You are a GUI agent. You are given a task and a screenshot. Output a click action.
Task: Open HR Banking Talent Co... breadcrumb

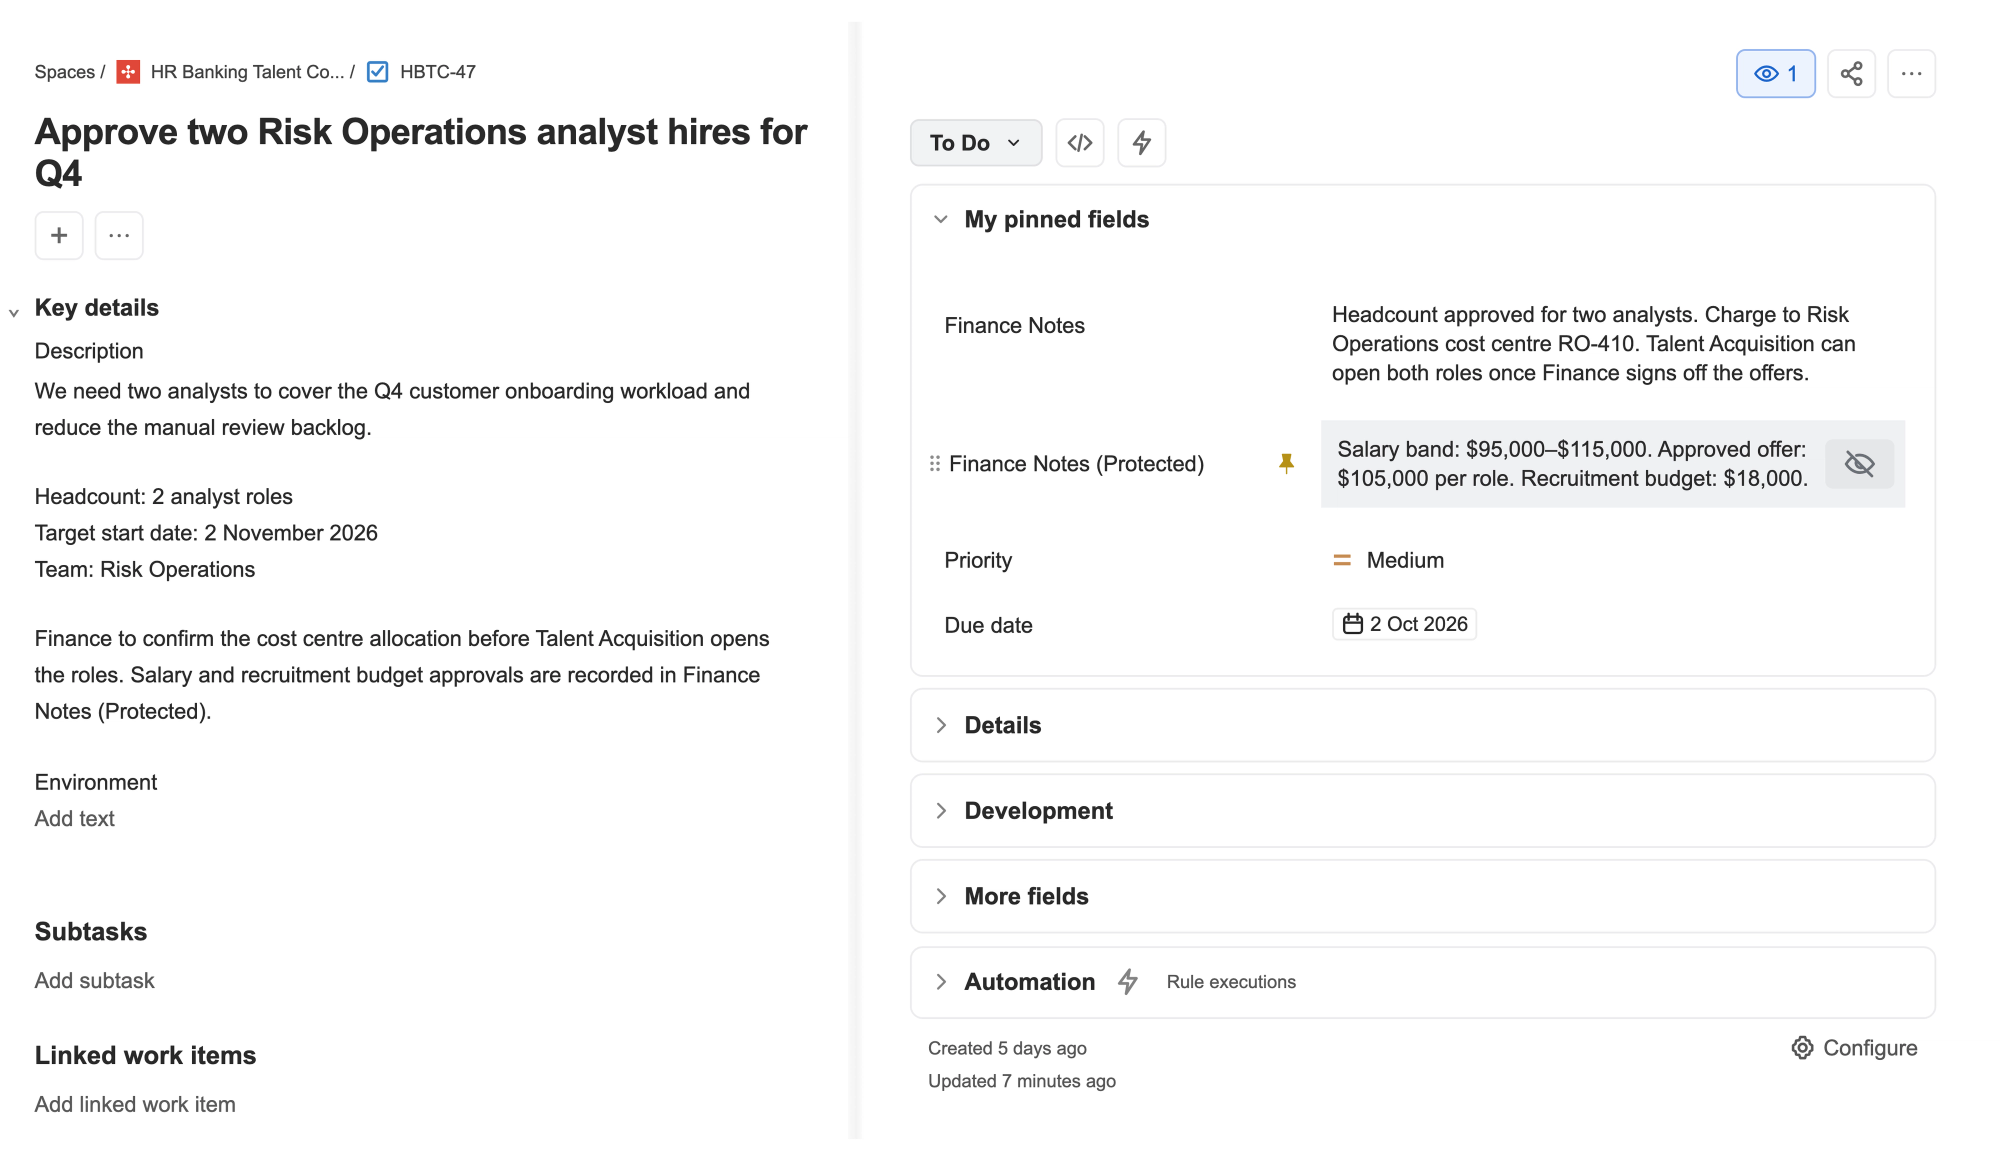click(247, 72)
